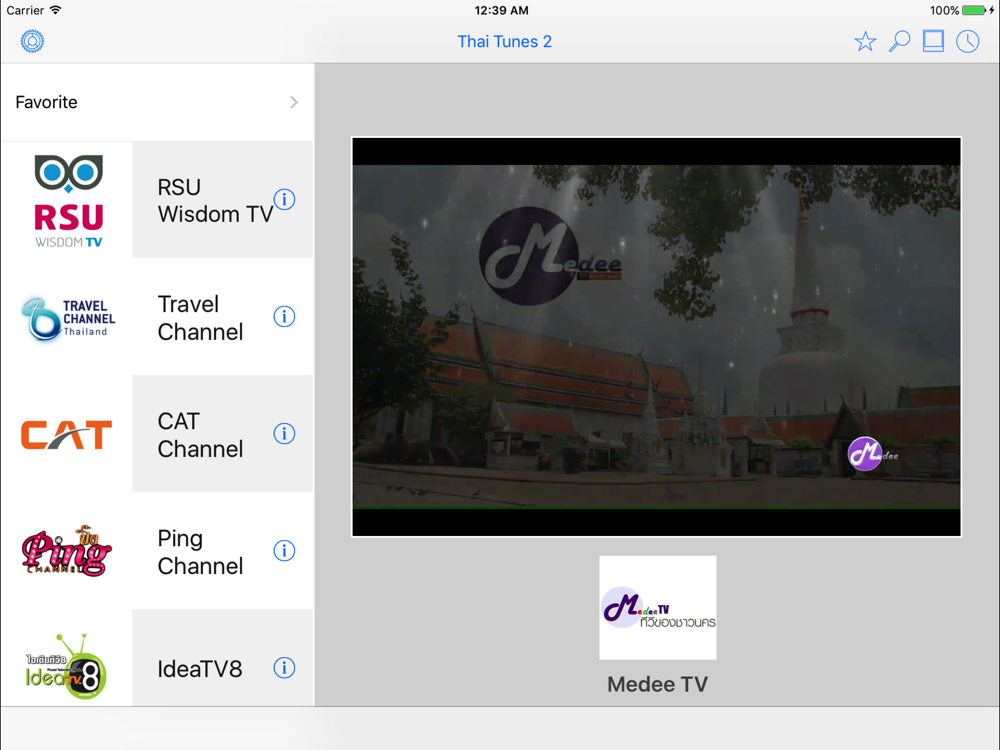The height and width of the screenshot is (750, 1000).
Task: Show info for CAT Channel
Action: click(x=284, y=434)
